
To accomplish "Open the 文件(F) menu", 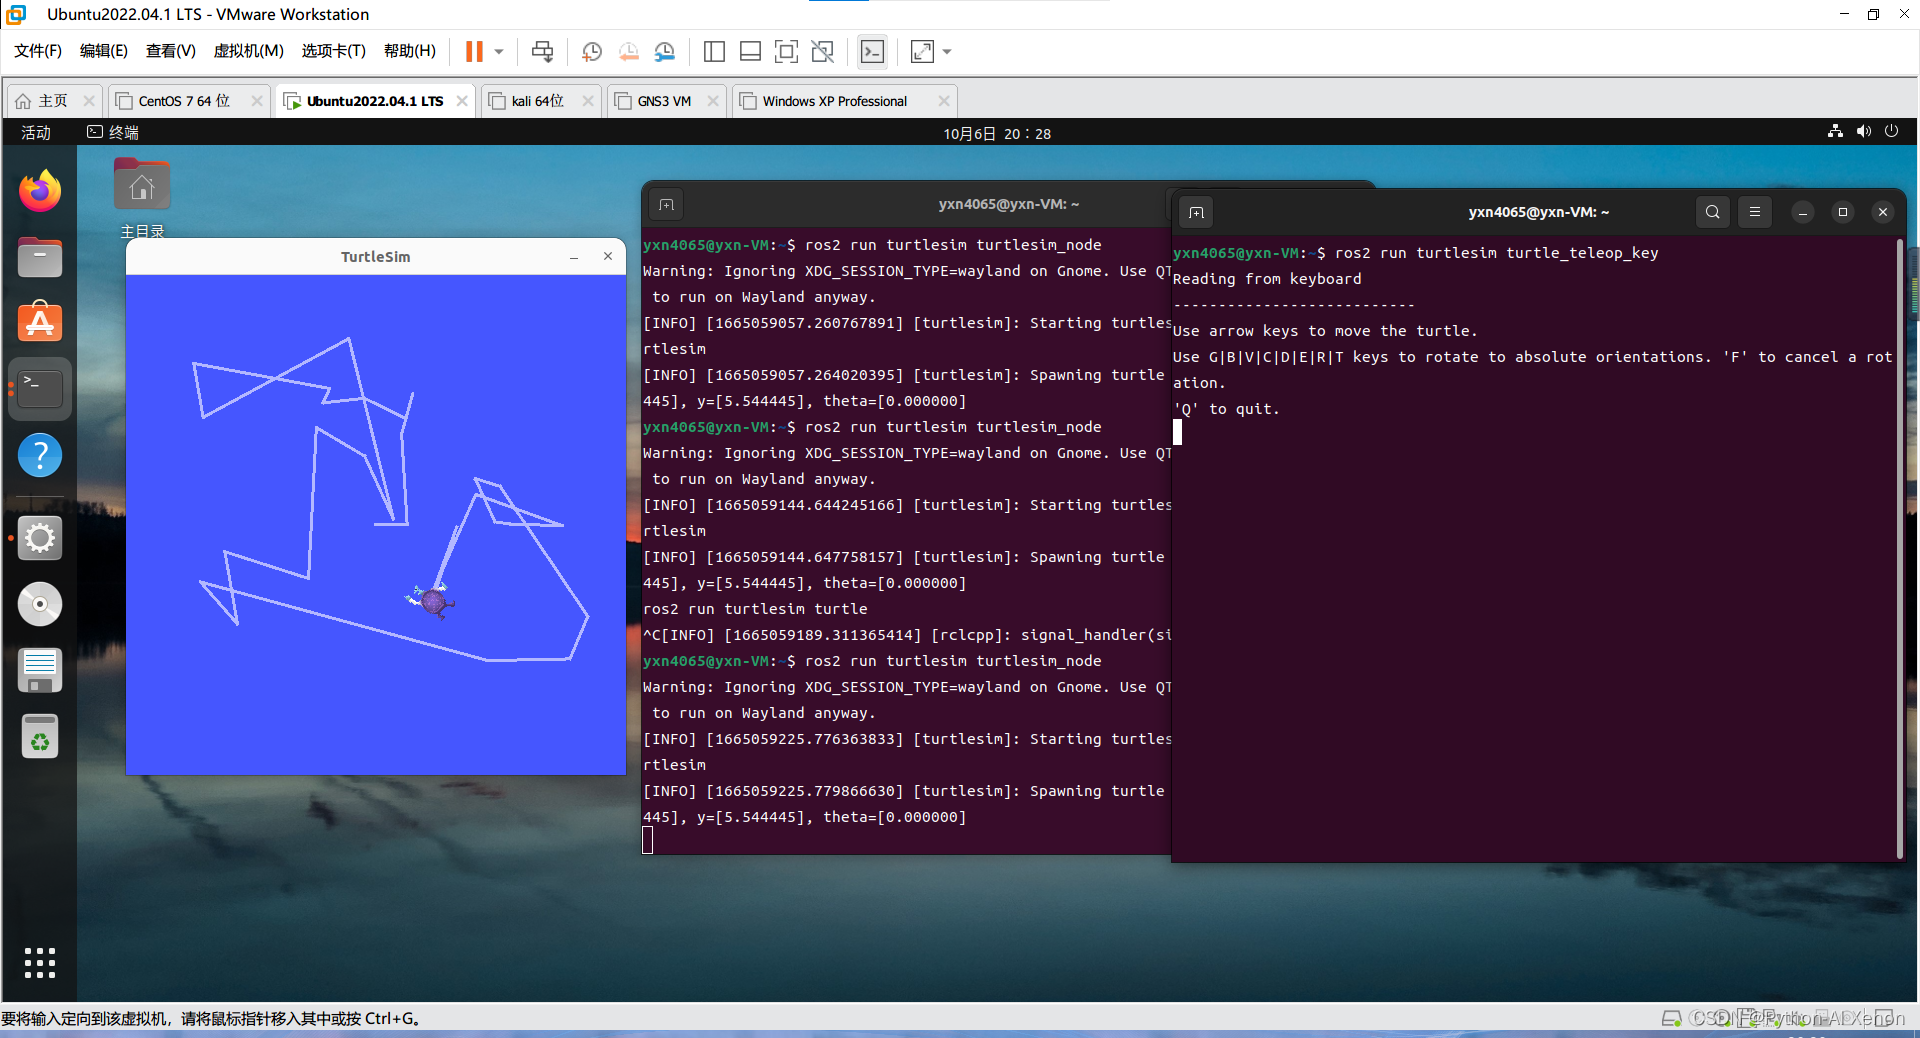I will (38, 51).
